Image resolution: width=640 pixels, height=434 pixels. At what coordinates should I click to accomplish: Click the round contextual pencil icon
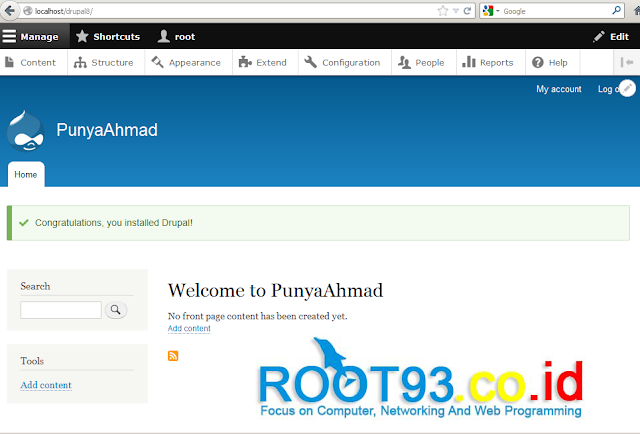click(x=627, y=88)
